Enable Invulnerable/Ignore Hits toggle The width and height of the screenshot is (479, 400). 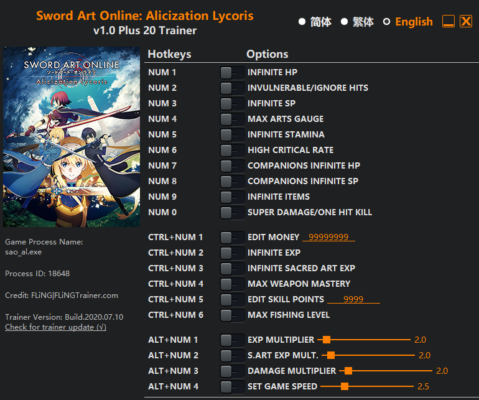point(232,88)
